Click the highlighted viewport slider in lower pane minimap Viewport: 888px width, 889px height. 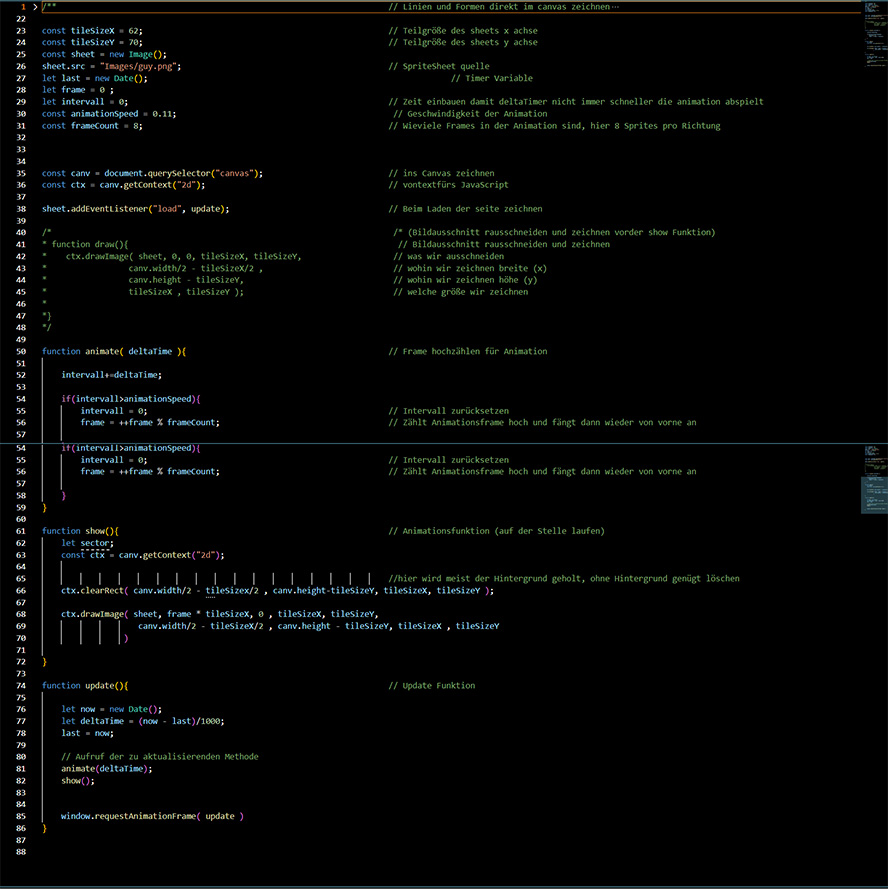pos(874,495)
